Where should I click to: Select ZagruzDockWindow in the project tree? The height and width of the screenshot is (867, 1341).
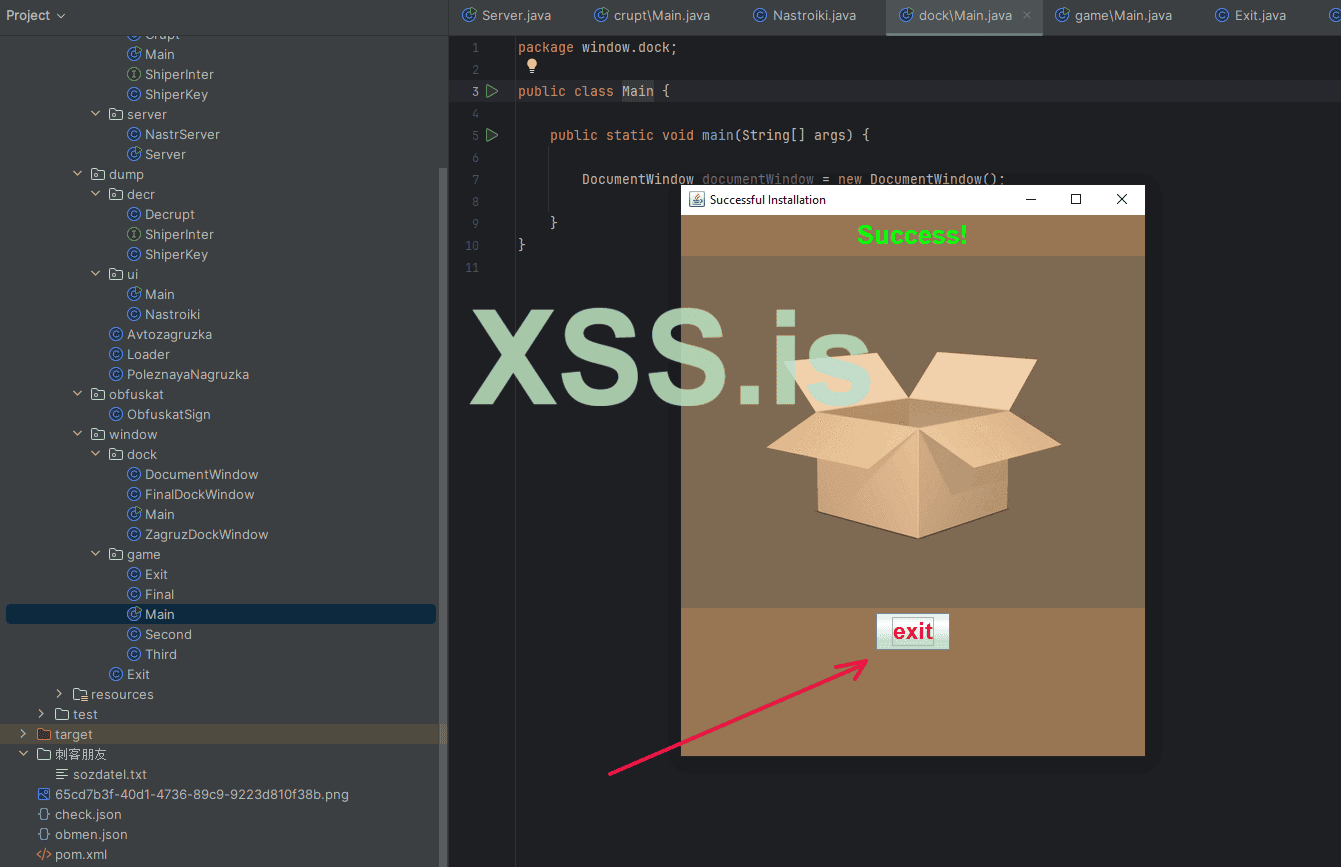pyautogui.click(x=206, y=534)
